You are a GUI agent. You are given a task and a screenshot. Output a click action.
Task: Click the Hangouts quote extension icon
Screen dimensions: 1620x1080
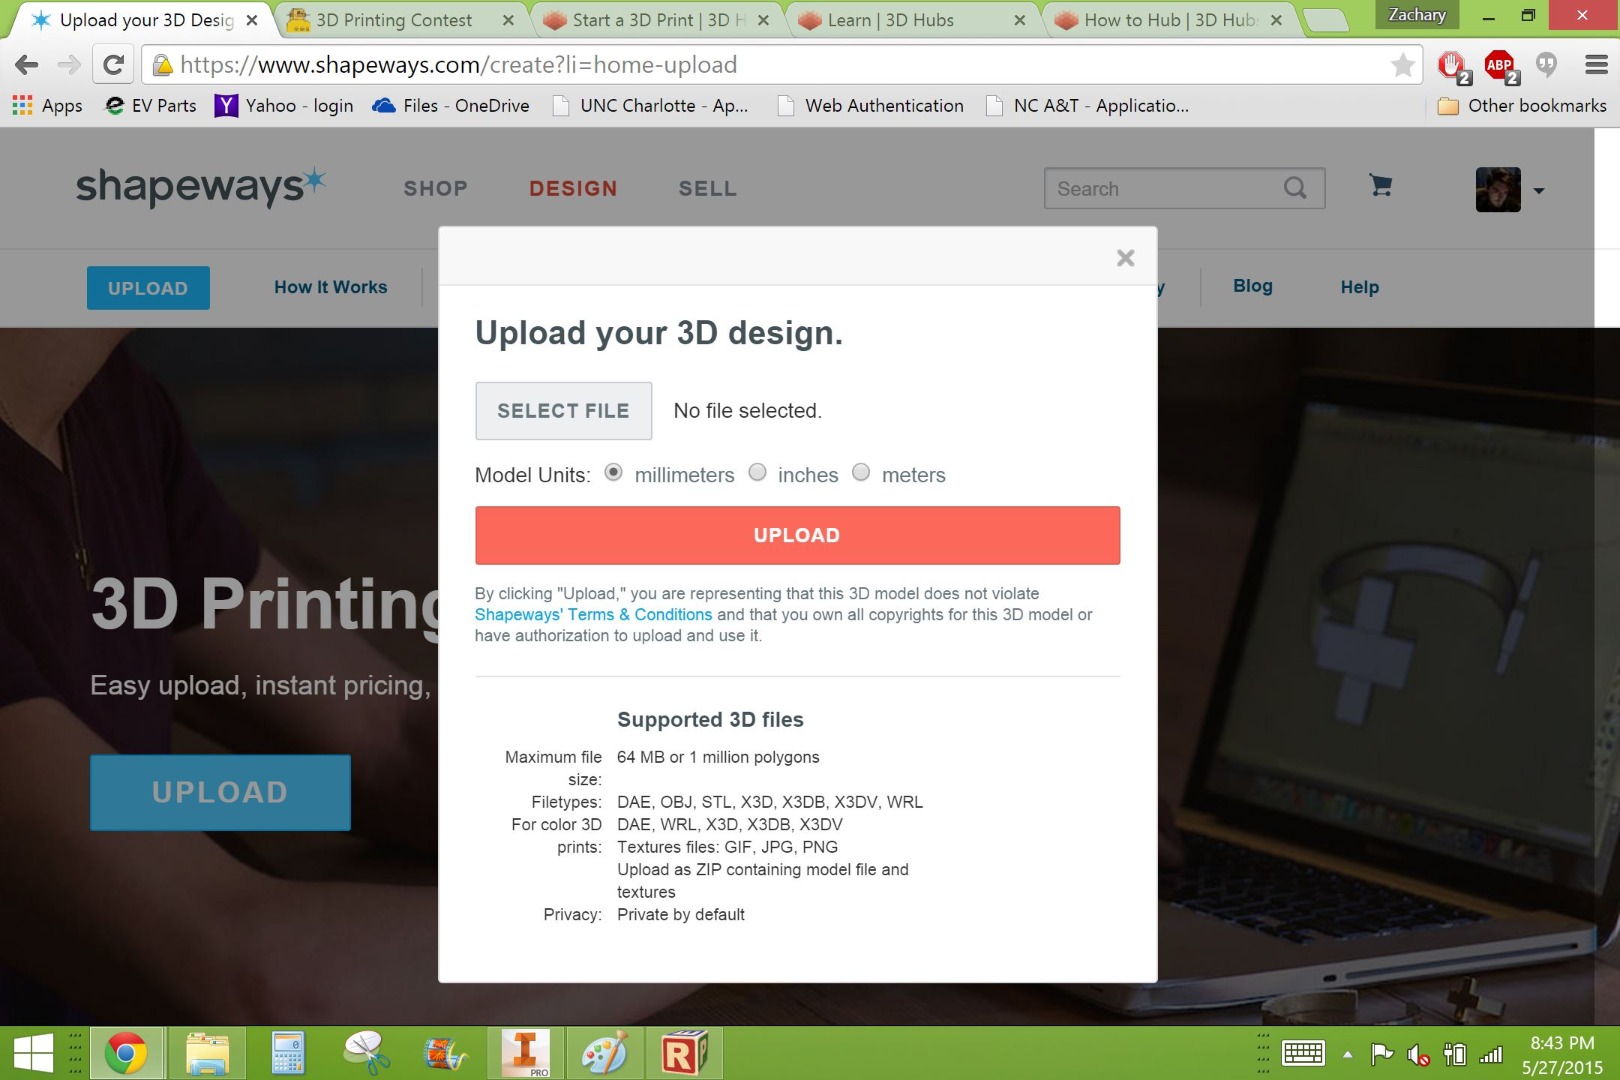click(1547, 65)
